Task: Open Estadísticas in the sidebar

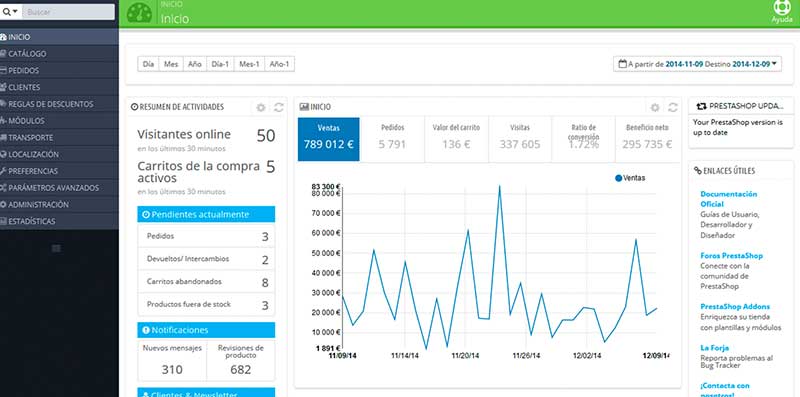Action: 59,221
